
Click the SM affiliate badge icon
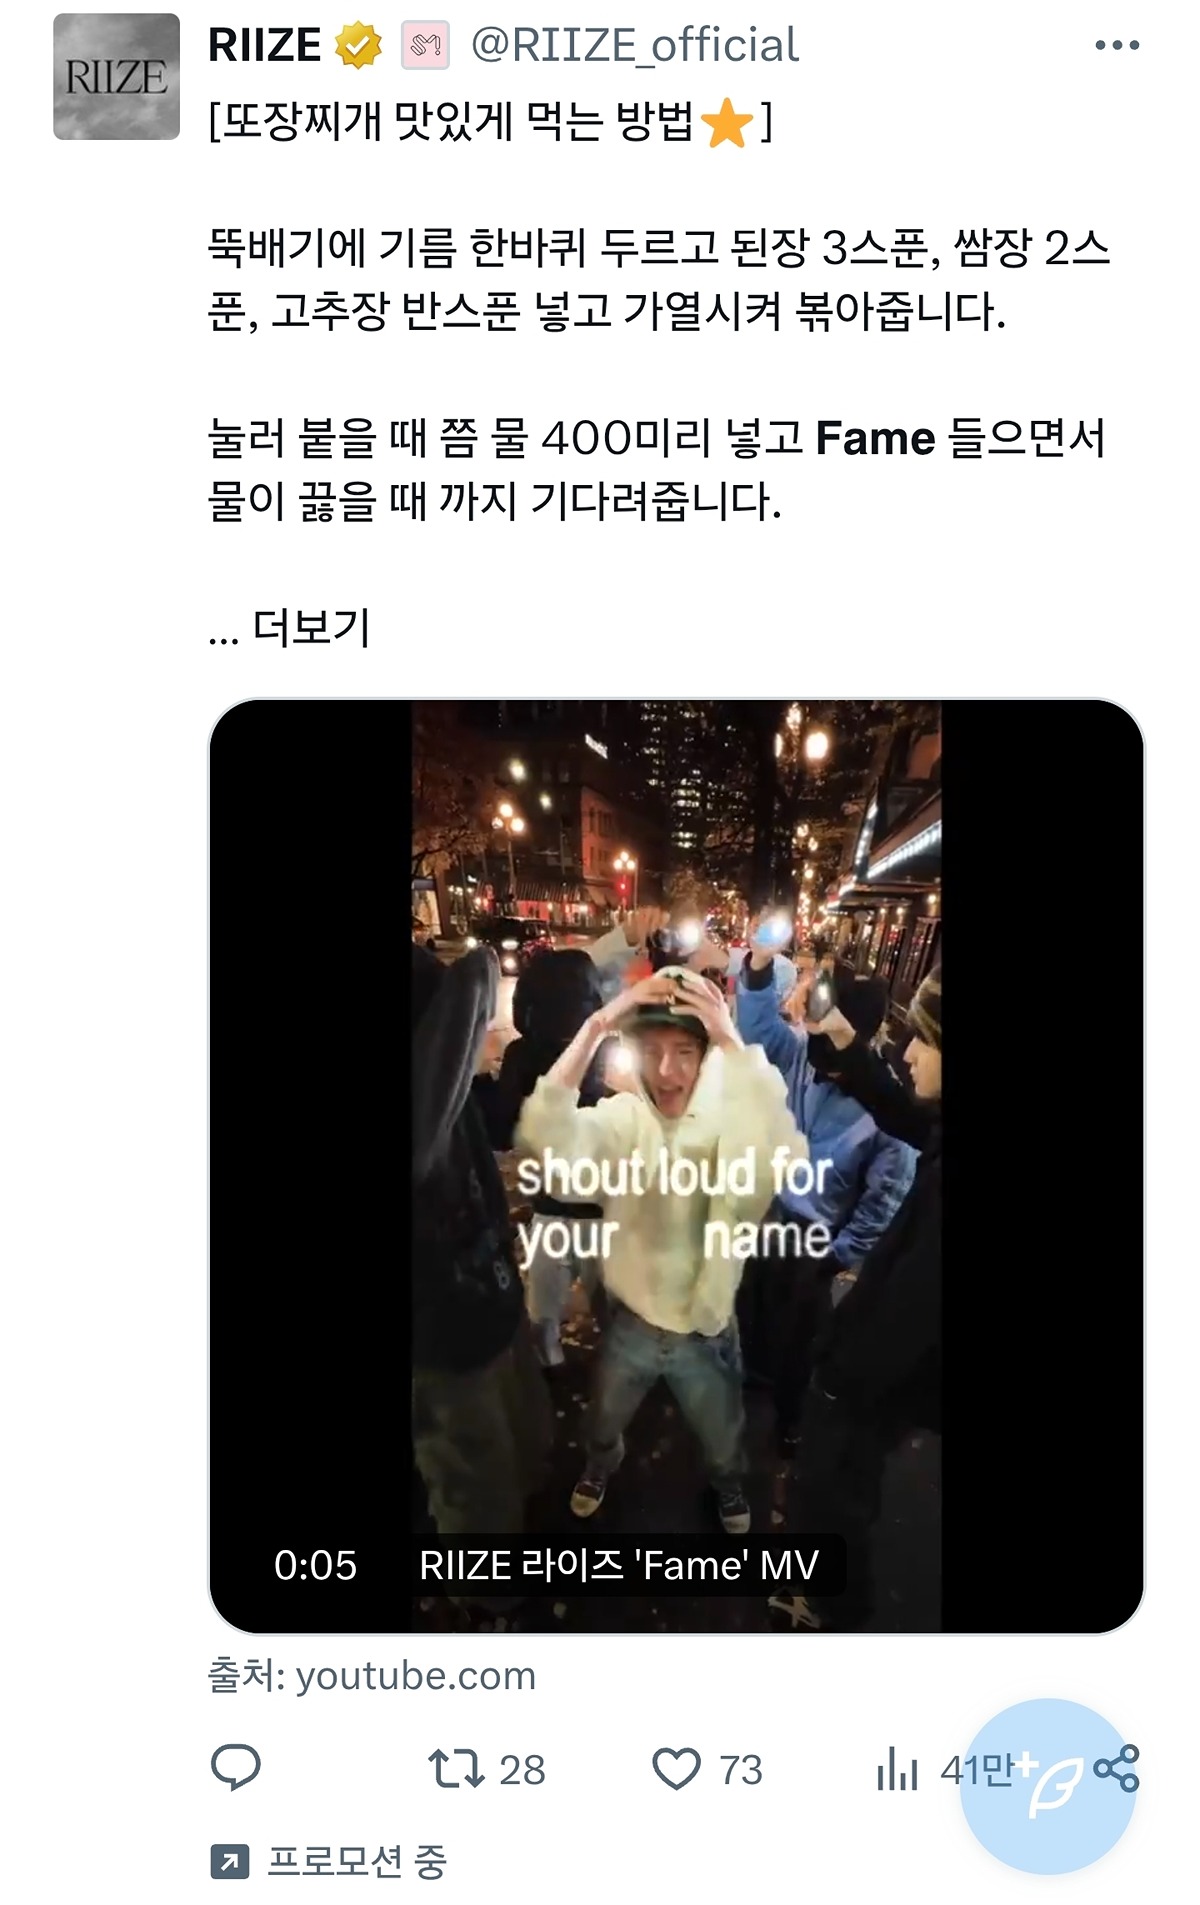(x=425, y=46)
